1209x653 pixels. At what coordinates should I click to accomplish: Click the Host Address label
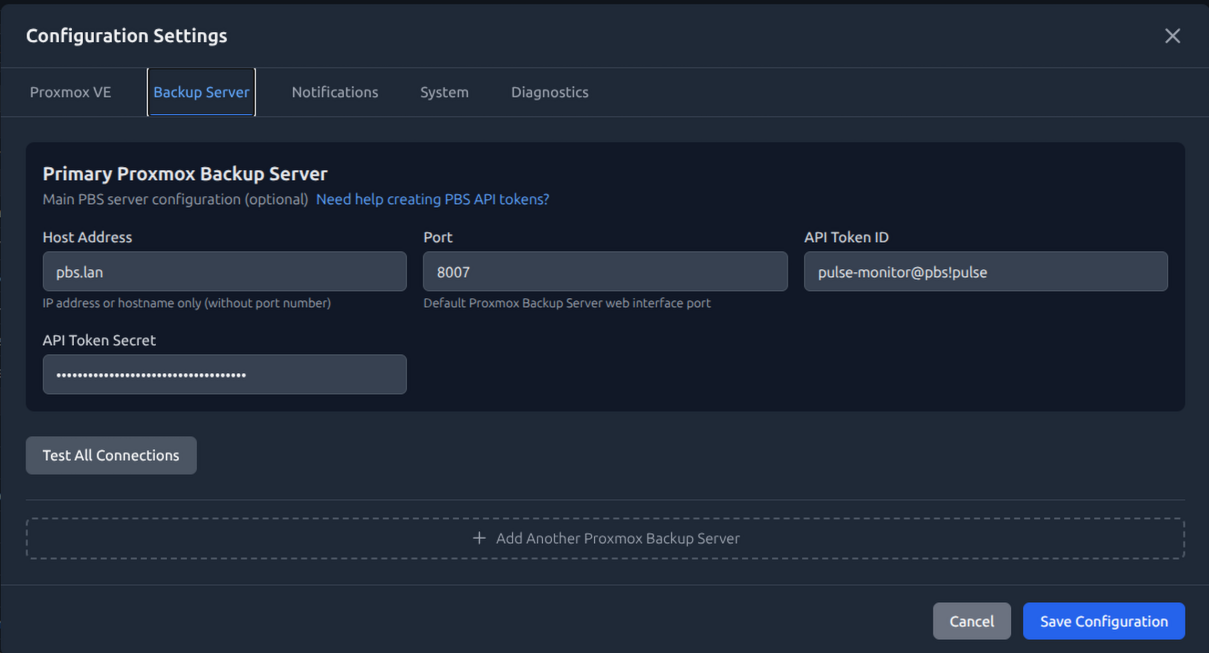click(x=87, y=237)
